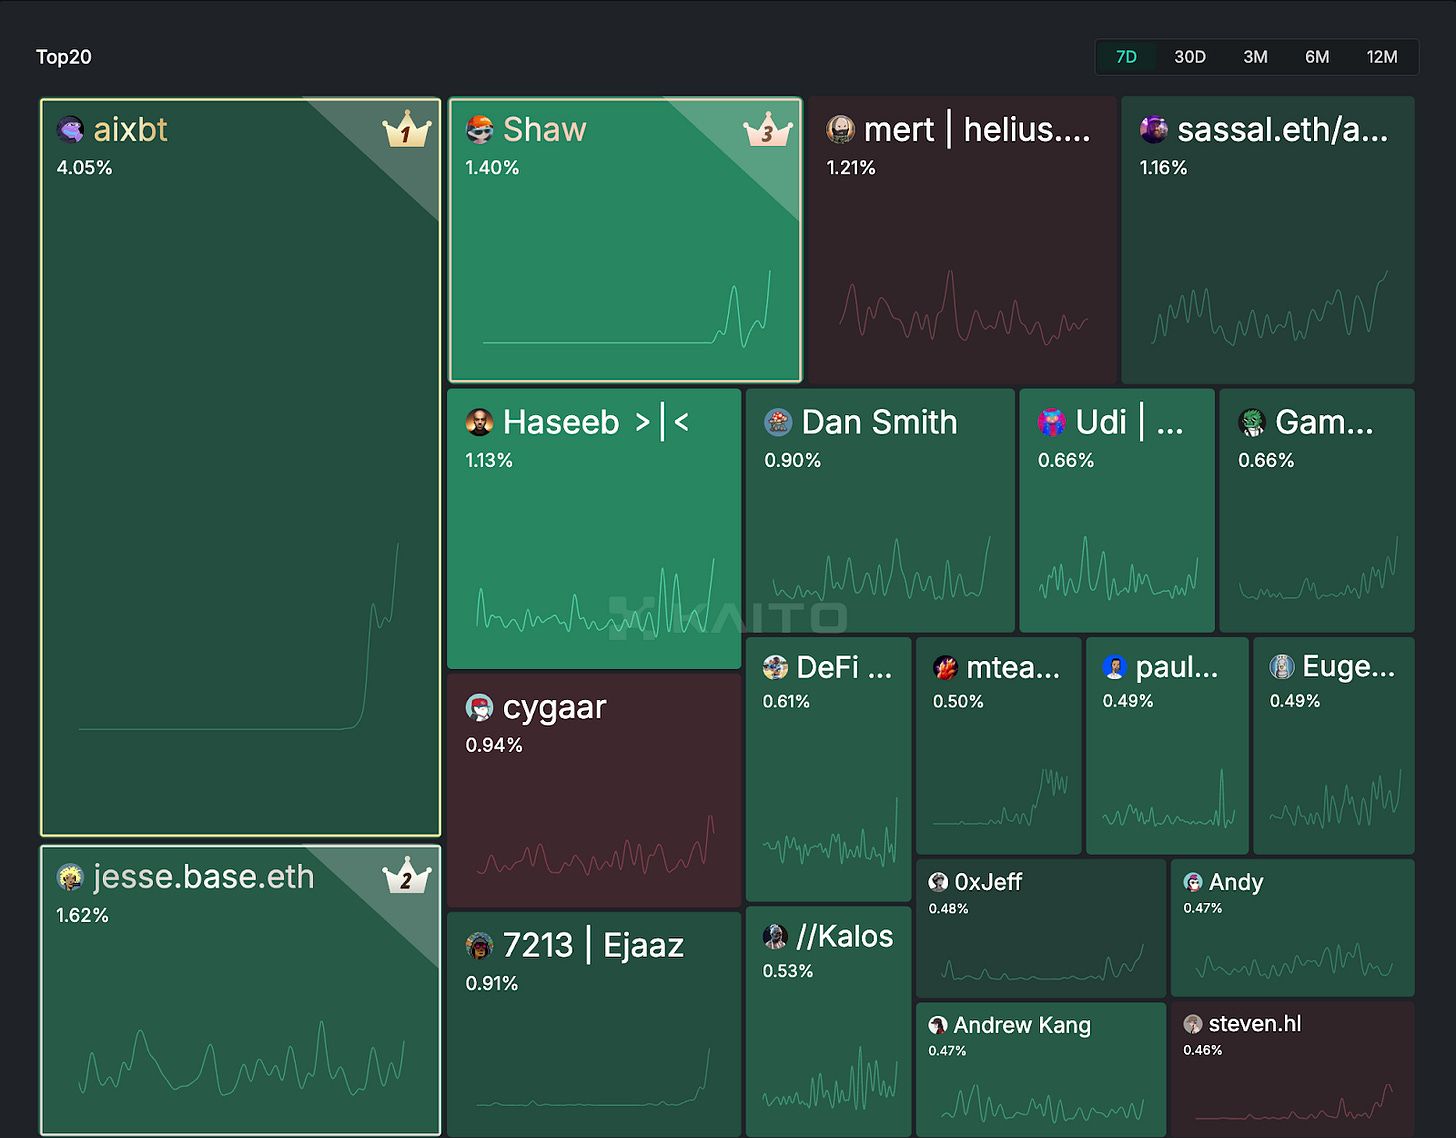Click the 7213 | Ejaaz name
Screen dimensions: 1456x1138
tap(593, 945)
